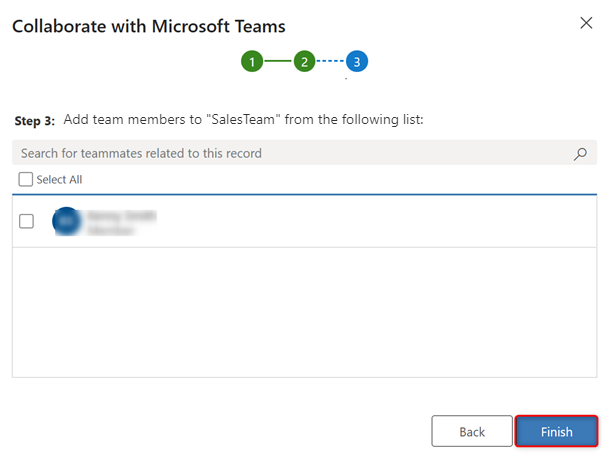Go back with the Back button
The image size is (602, 467).
[x=471, y=431]
